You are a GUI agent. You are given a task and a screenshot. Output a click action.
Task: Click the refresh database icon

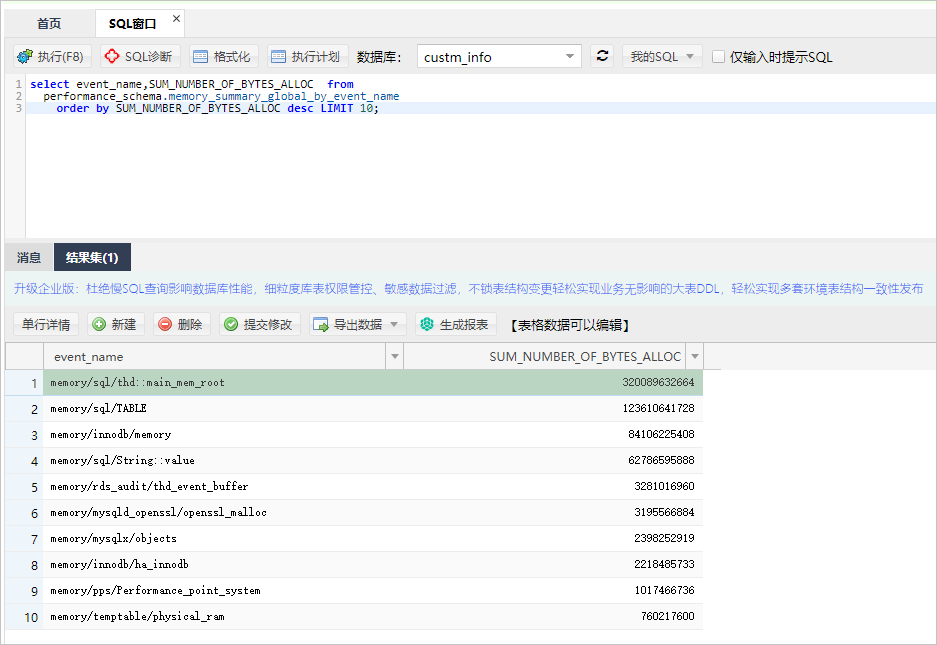coord(602,56)
